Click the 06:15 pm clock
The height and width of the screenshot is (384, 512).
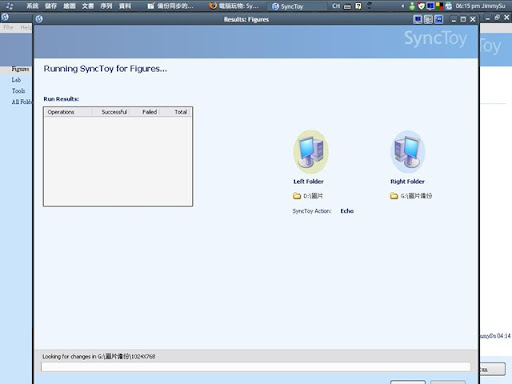pyautogui.click(x=467, y=6)
